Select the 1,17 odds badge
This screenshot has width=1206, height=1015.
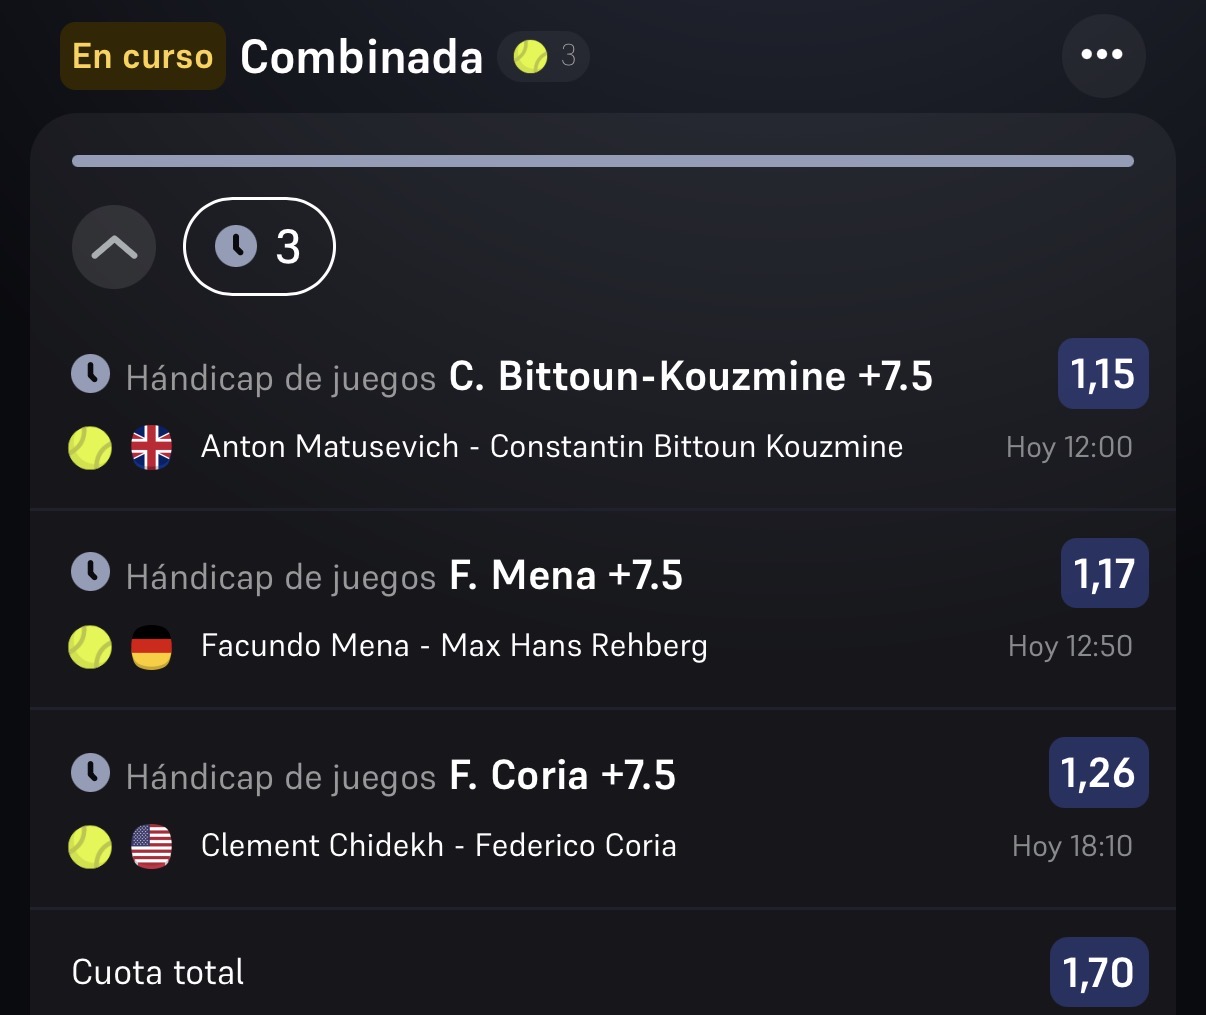[x=1105, y=573]
